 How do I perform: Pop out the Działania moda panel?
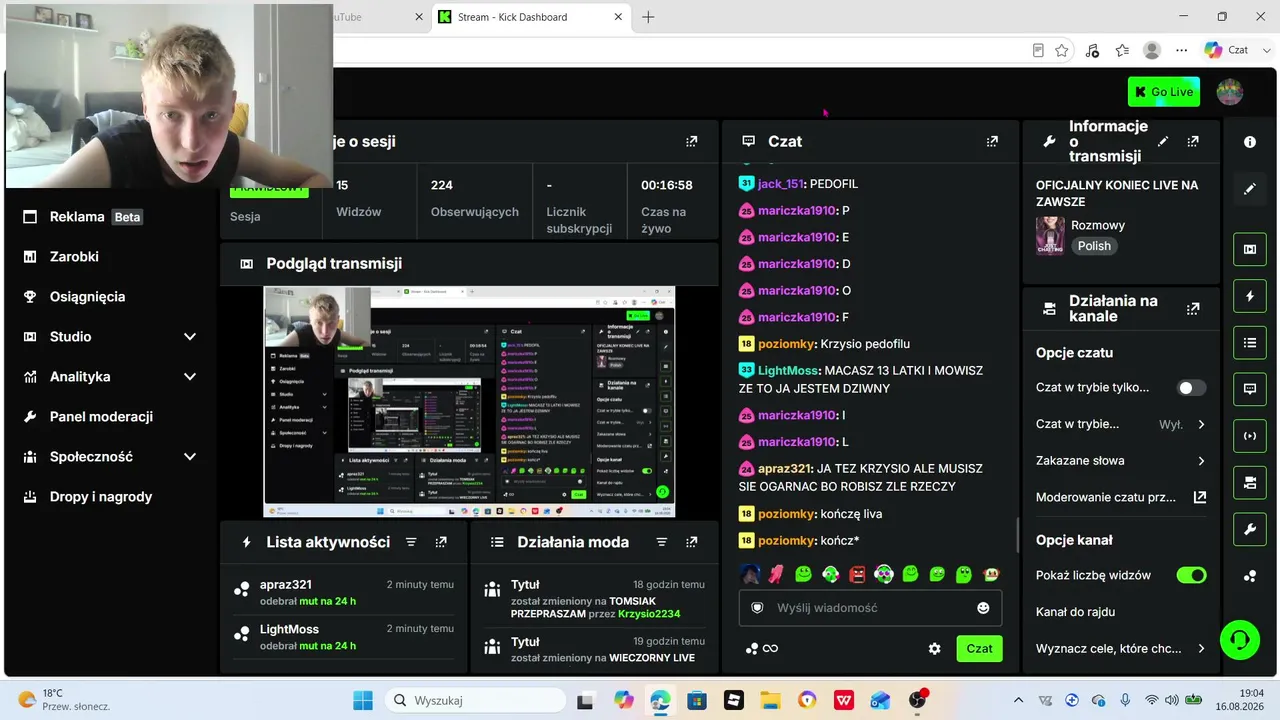(691, 542)
